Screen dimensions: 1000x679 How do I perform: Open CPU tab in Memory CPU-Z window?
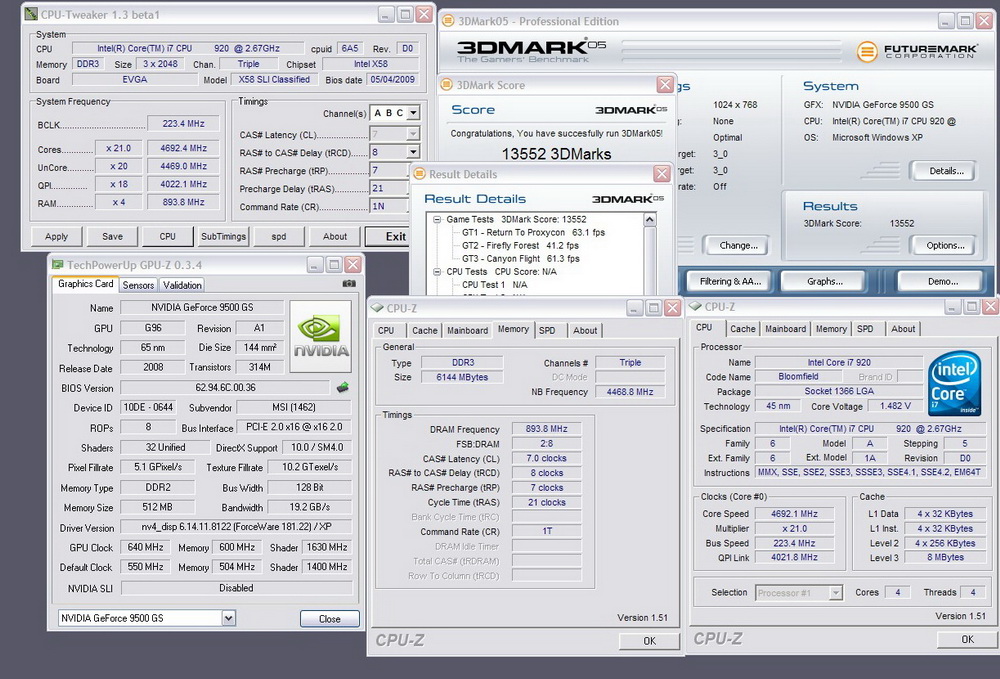(x=386, y=330)
